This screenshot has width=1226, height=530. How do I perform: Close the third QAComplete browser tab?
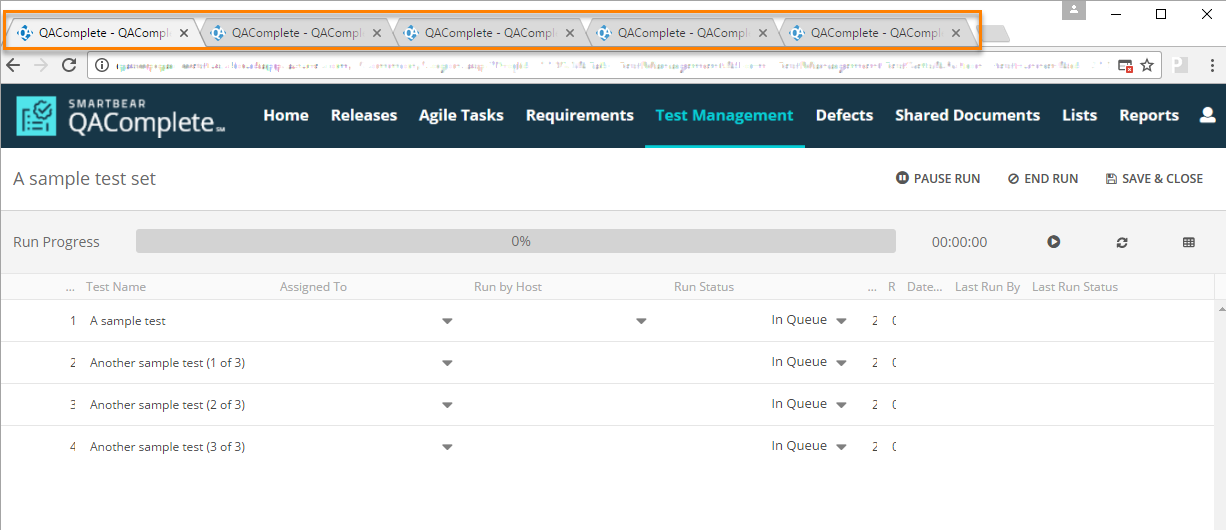pos(570,33)
